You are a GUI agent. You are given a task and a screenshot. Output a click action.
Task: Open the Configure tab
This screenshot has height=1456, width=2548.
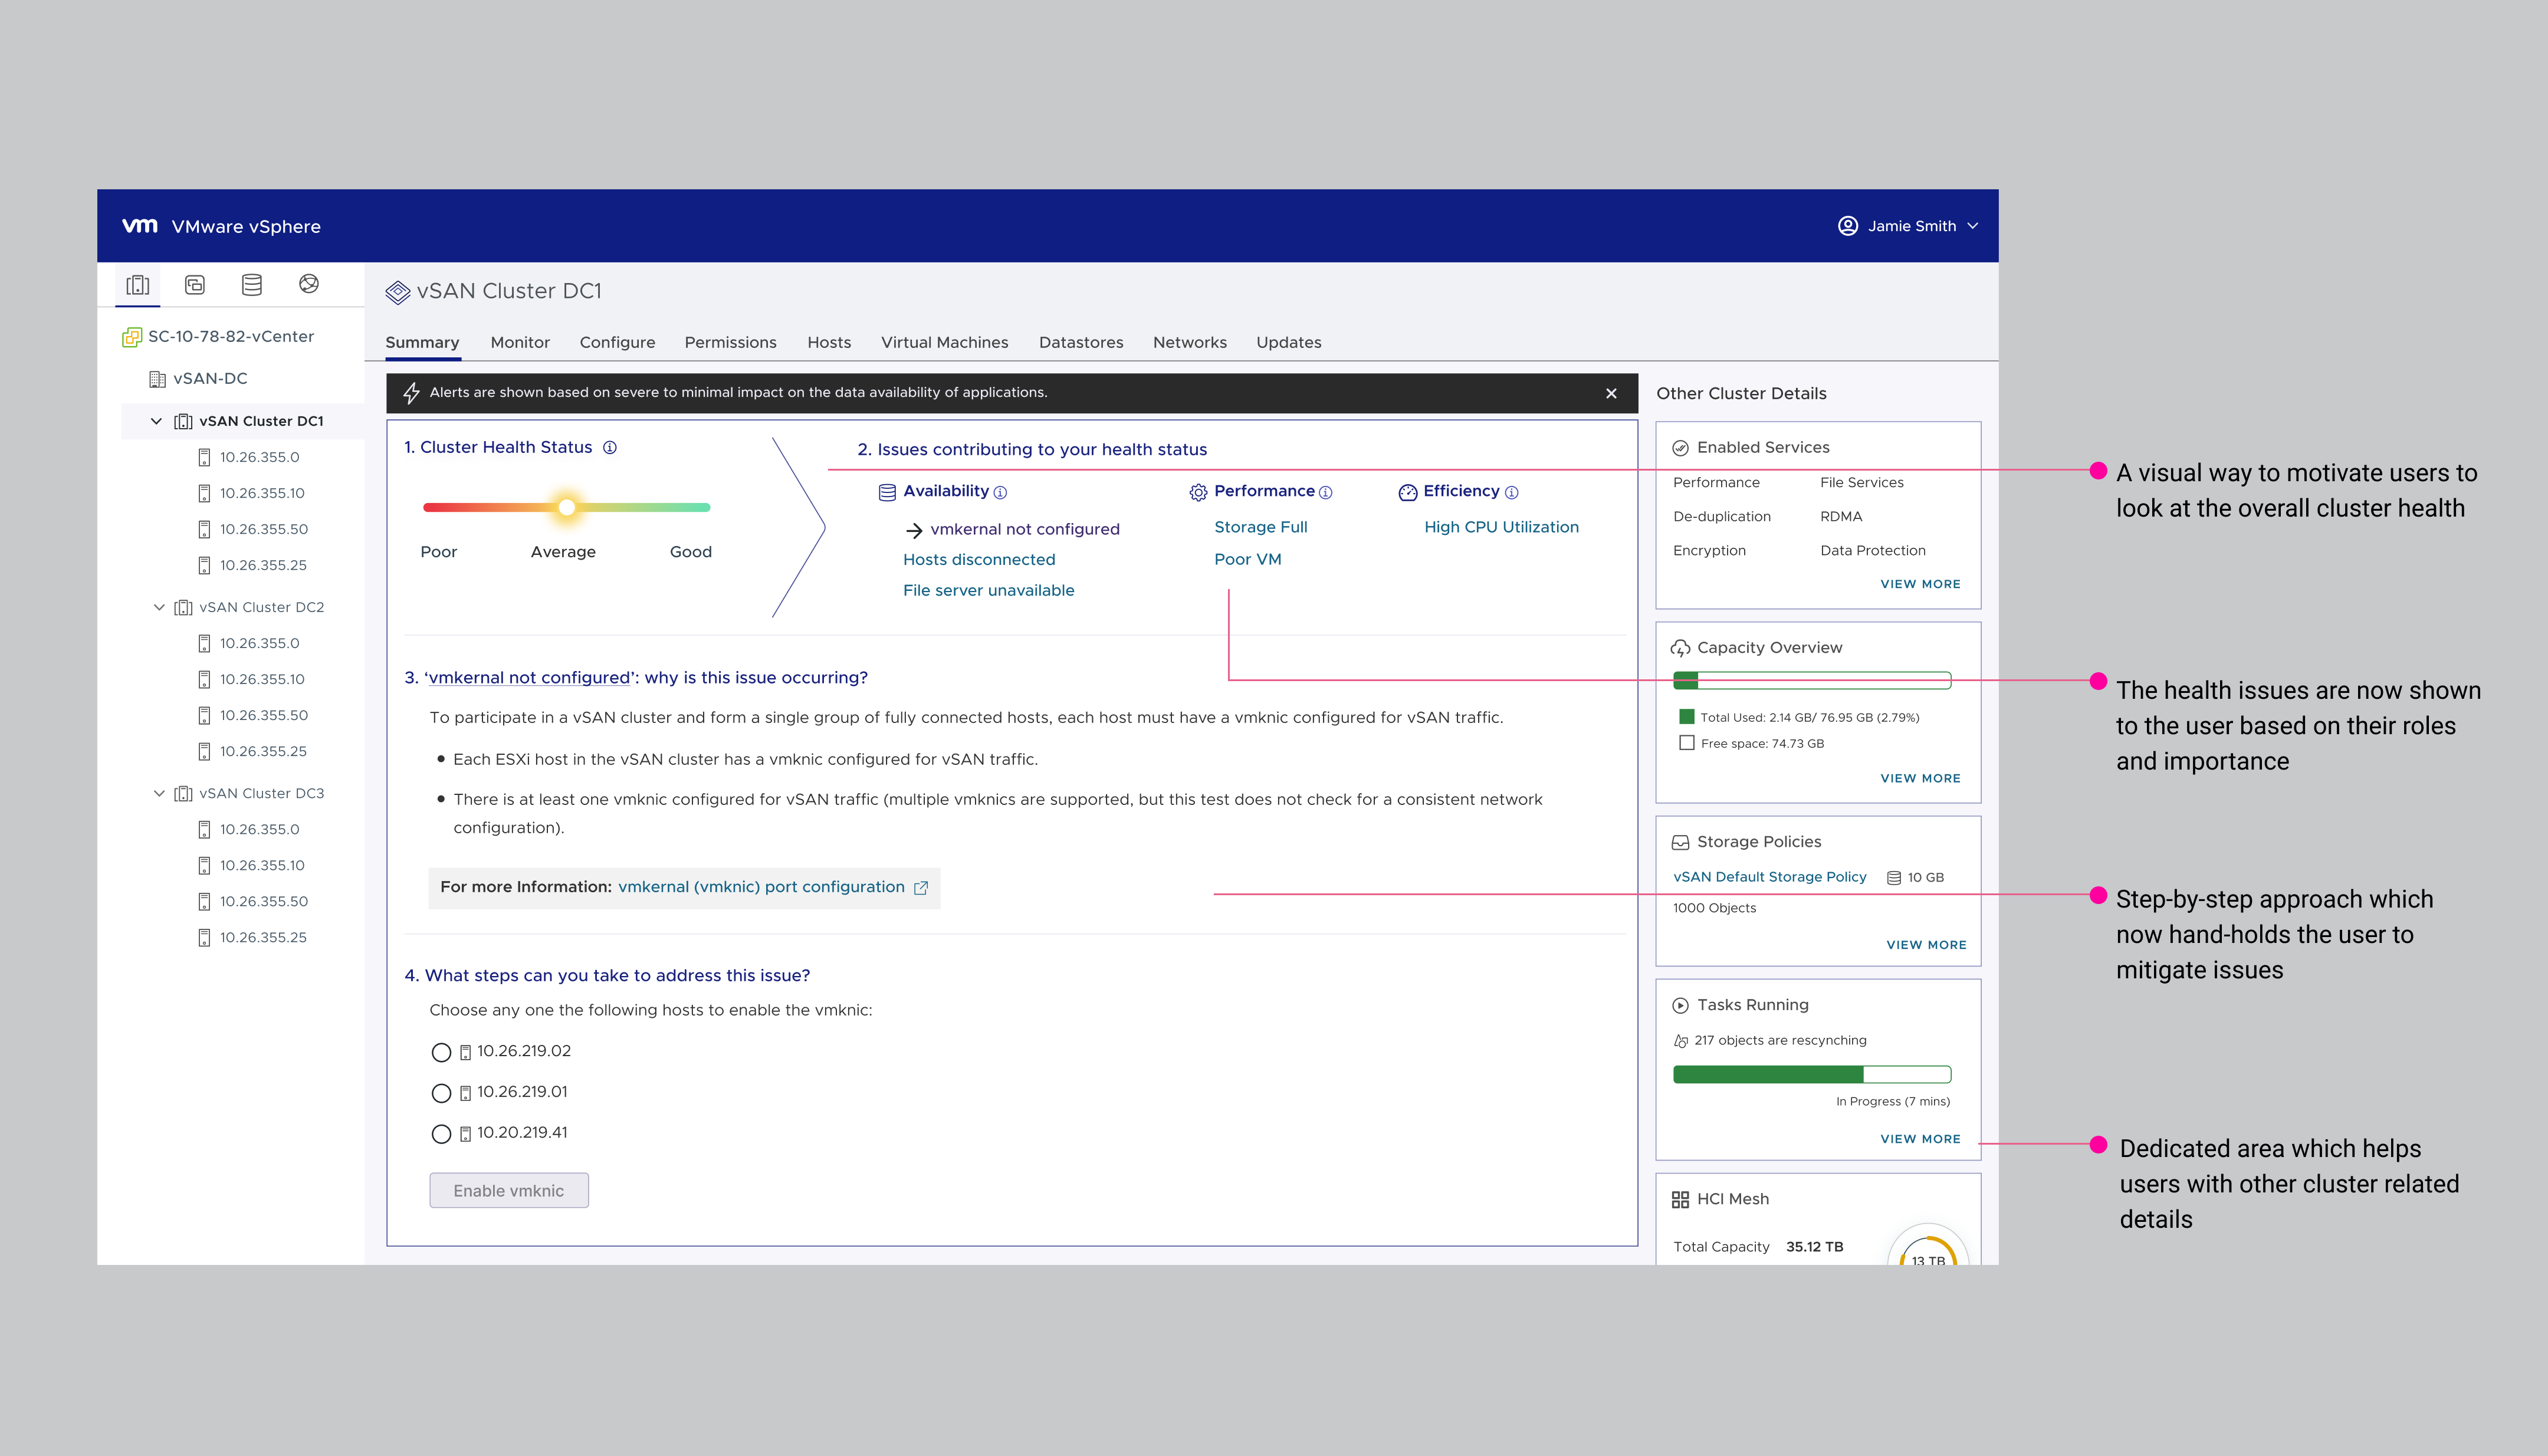coord(617,342)
